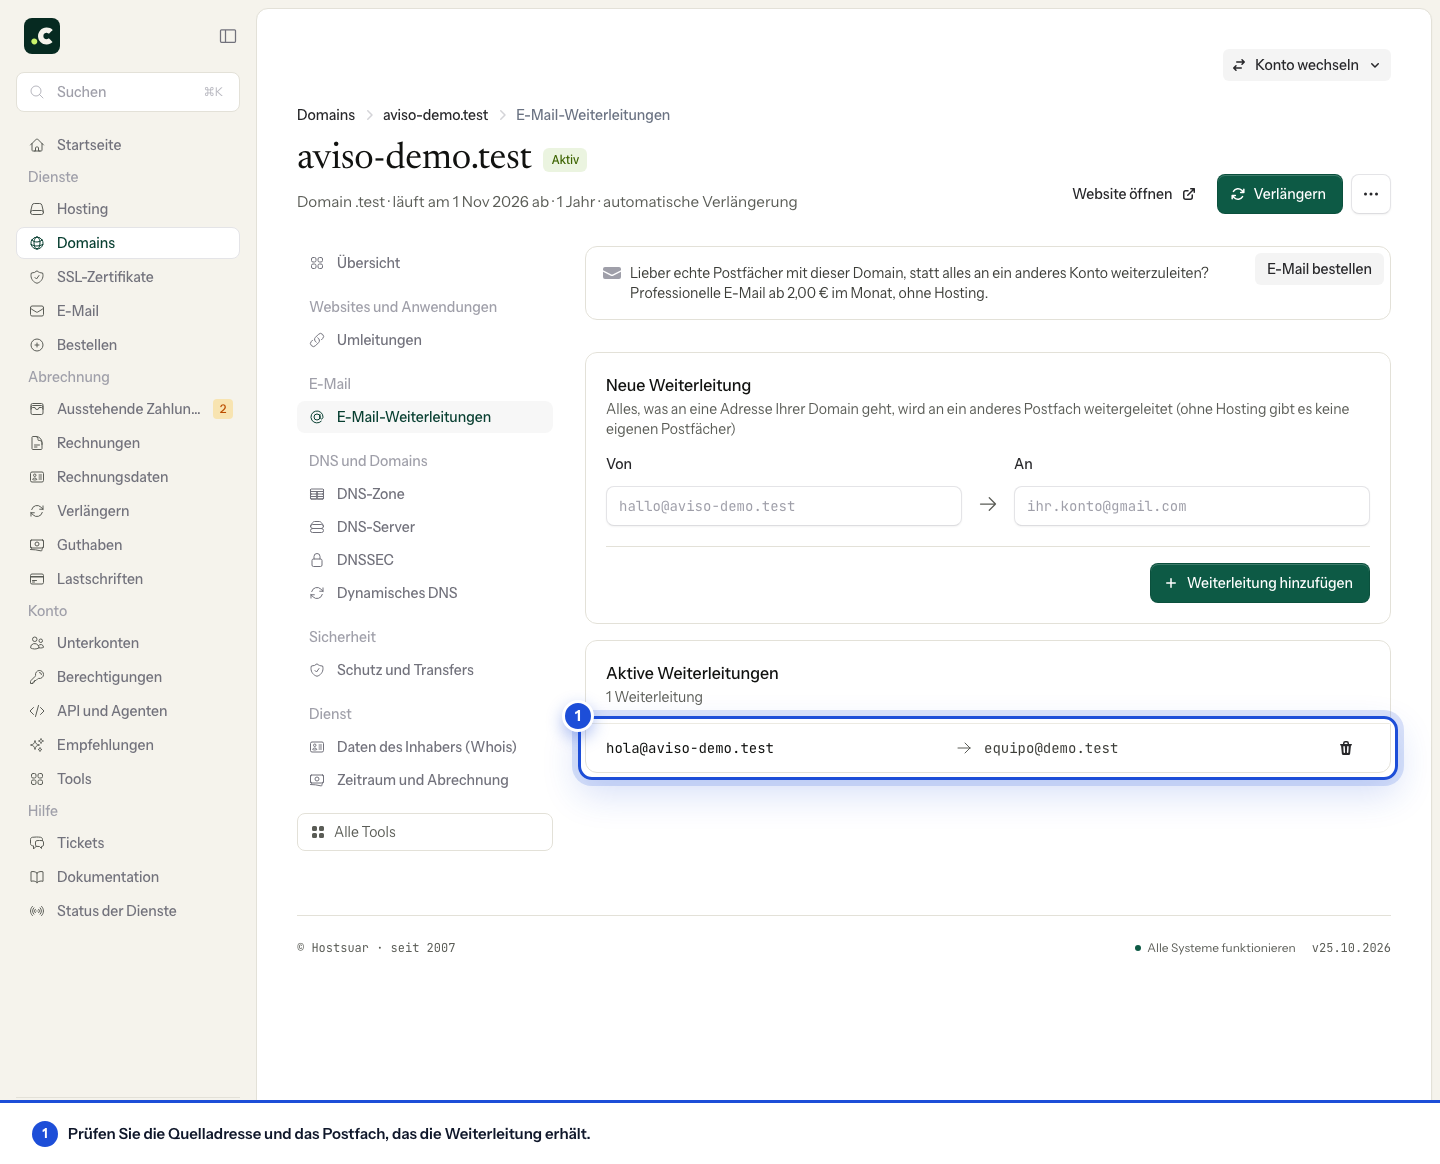Open Ausstehende Zahlungen in sidebar
The width and height of the screenshot is (1440, 1164).
click(128, 409)
